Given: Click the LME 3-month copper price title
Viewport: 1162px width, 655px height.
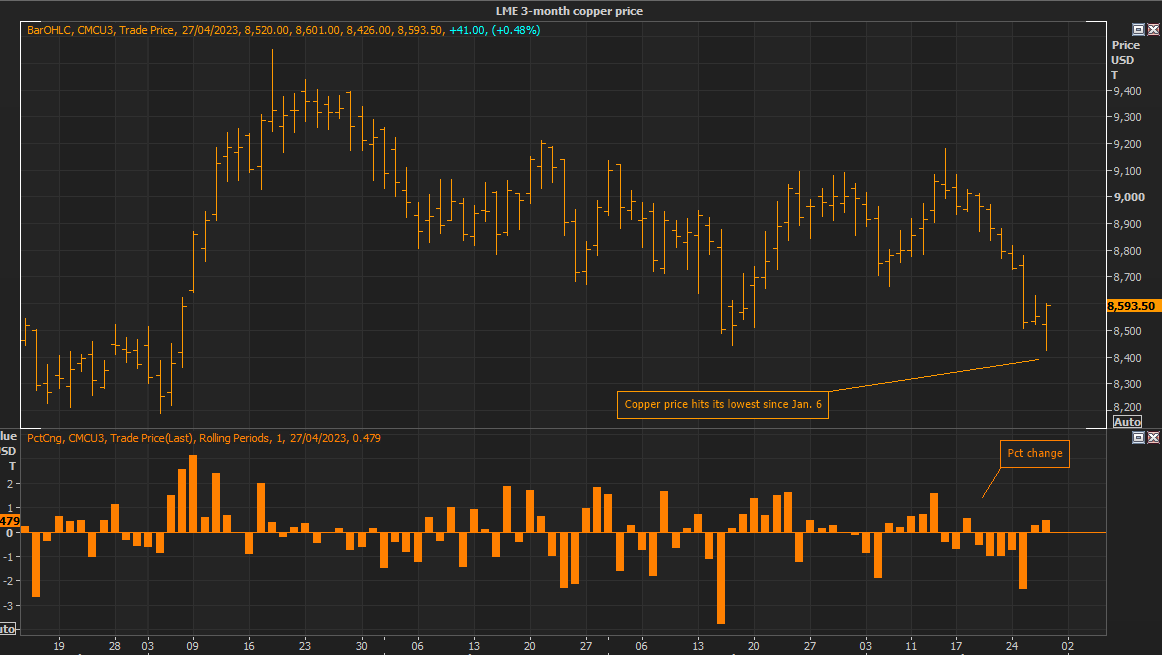Looking at the screenshot, I should tap(570, 11).
